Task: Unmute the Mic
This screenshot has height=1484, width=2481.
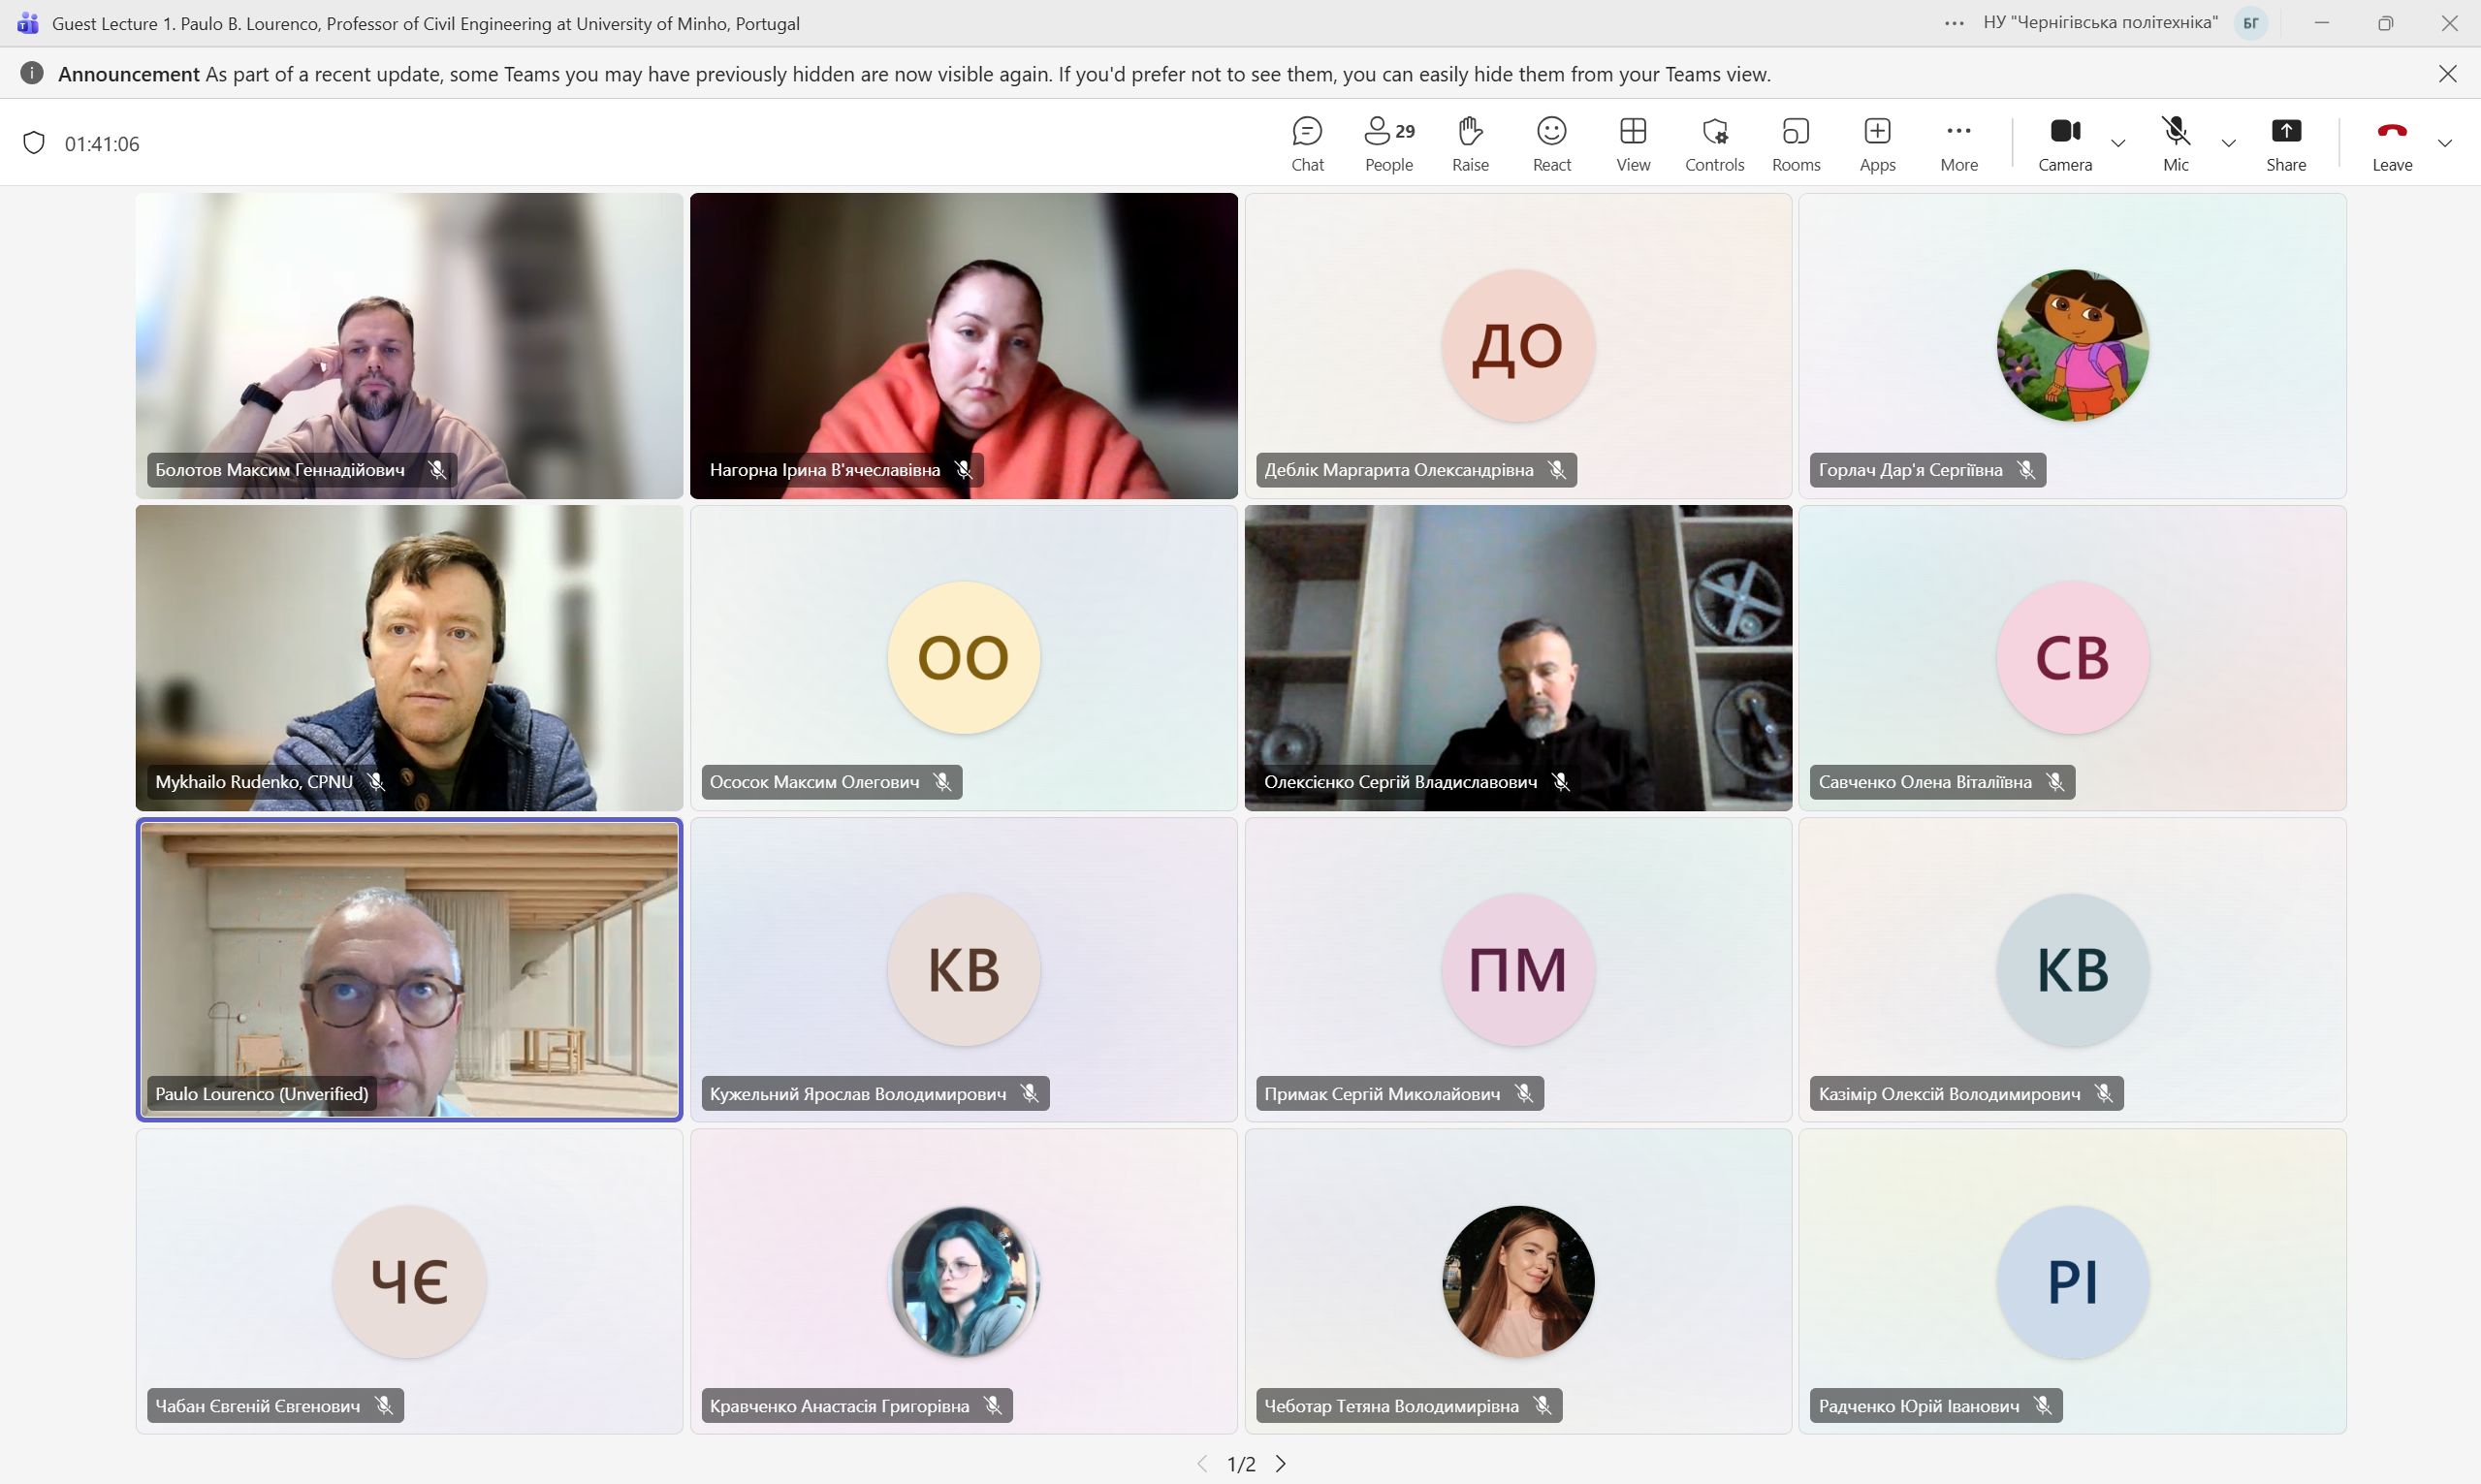Action: point(2175,143)
